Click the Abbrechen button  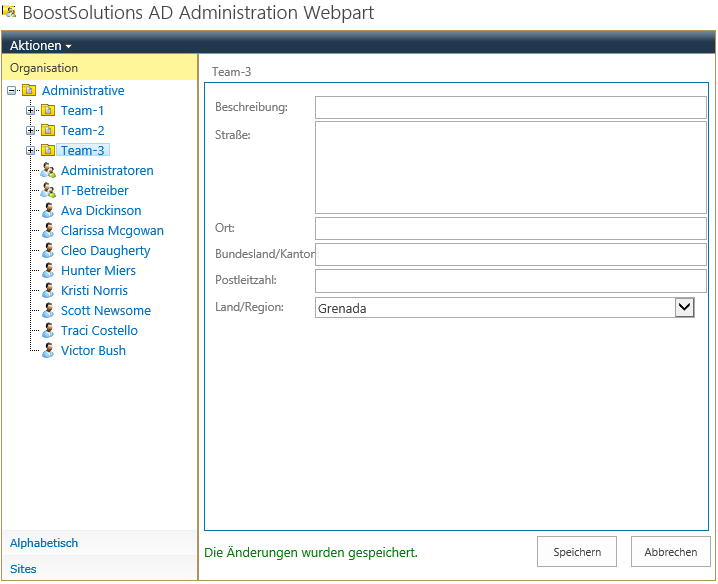pyautogui.click(x=671, y=552)
